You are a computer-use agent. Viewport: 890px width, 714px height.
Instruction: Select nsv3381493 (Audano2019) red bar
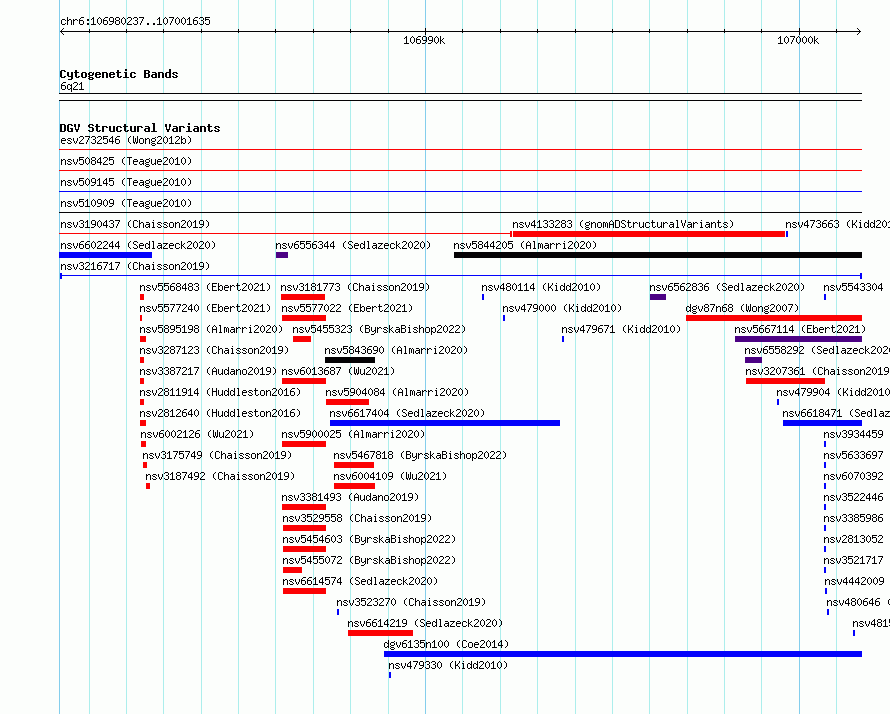304,507
